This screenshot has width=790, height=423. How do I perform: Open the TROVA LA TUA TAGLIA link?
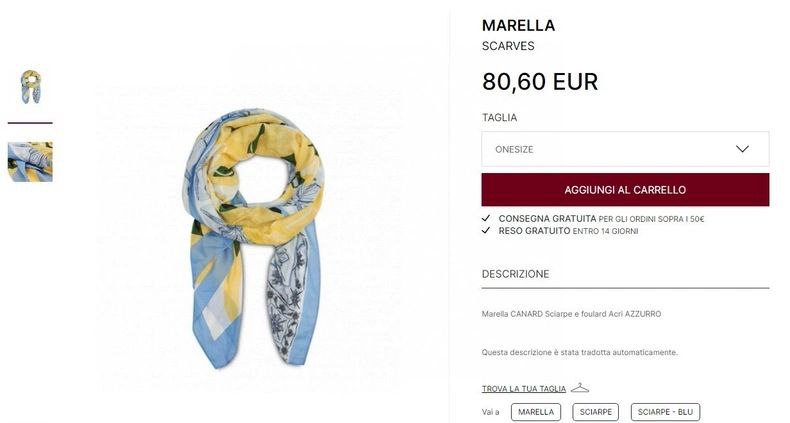click(524, 389)
